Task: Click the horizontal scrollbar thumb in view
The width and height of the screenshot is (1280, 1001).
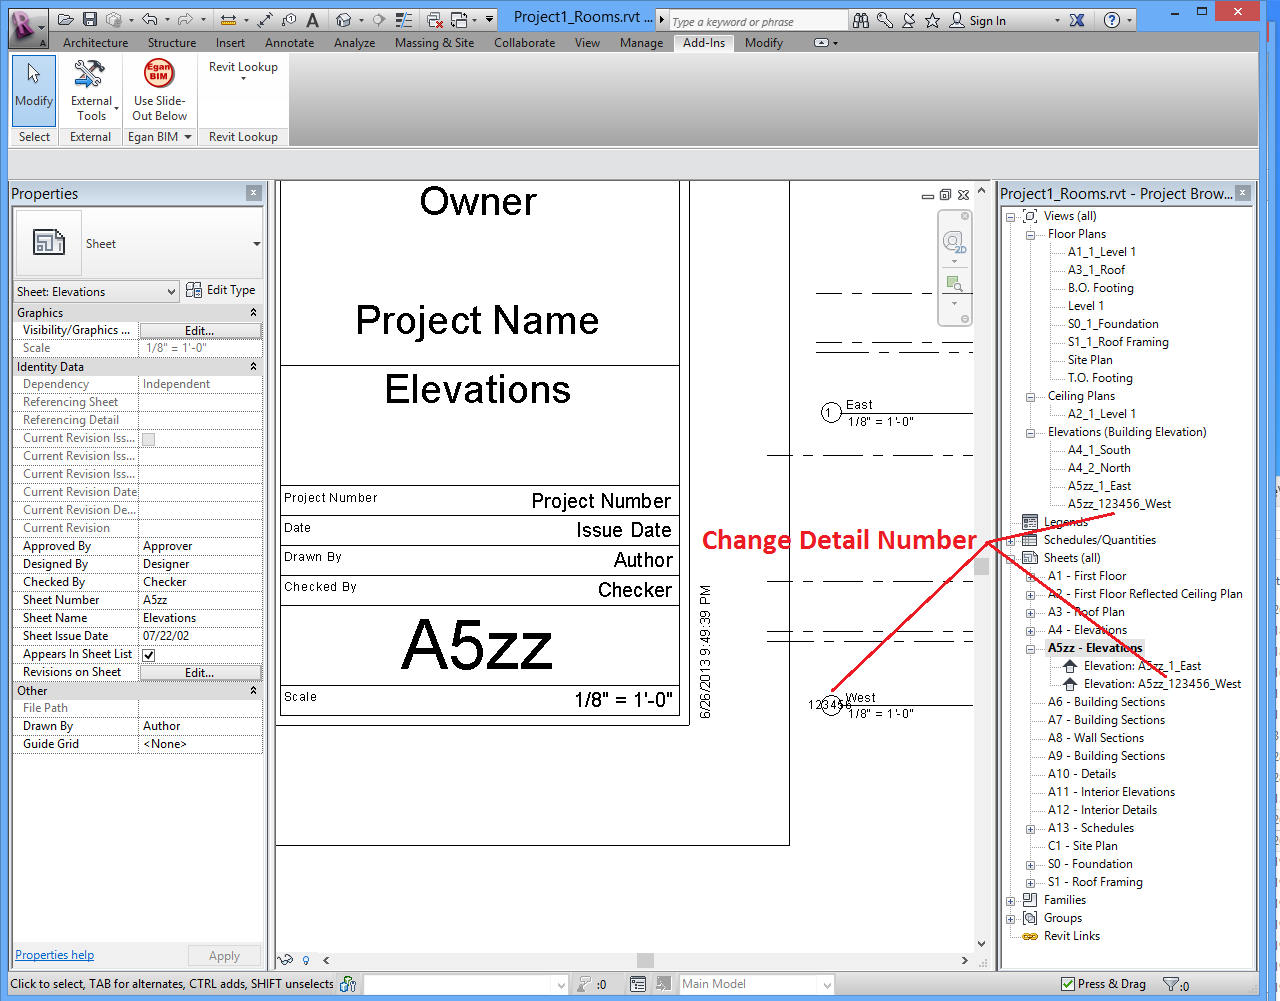Action: (x=645, y=960)
